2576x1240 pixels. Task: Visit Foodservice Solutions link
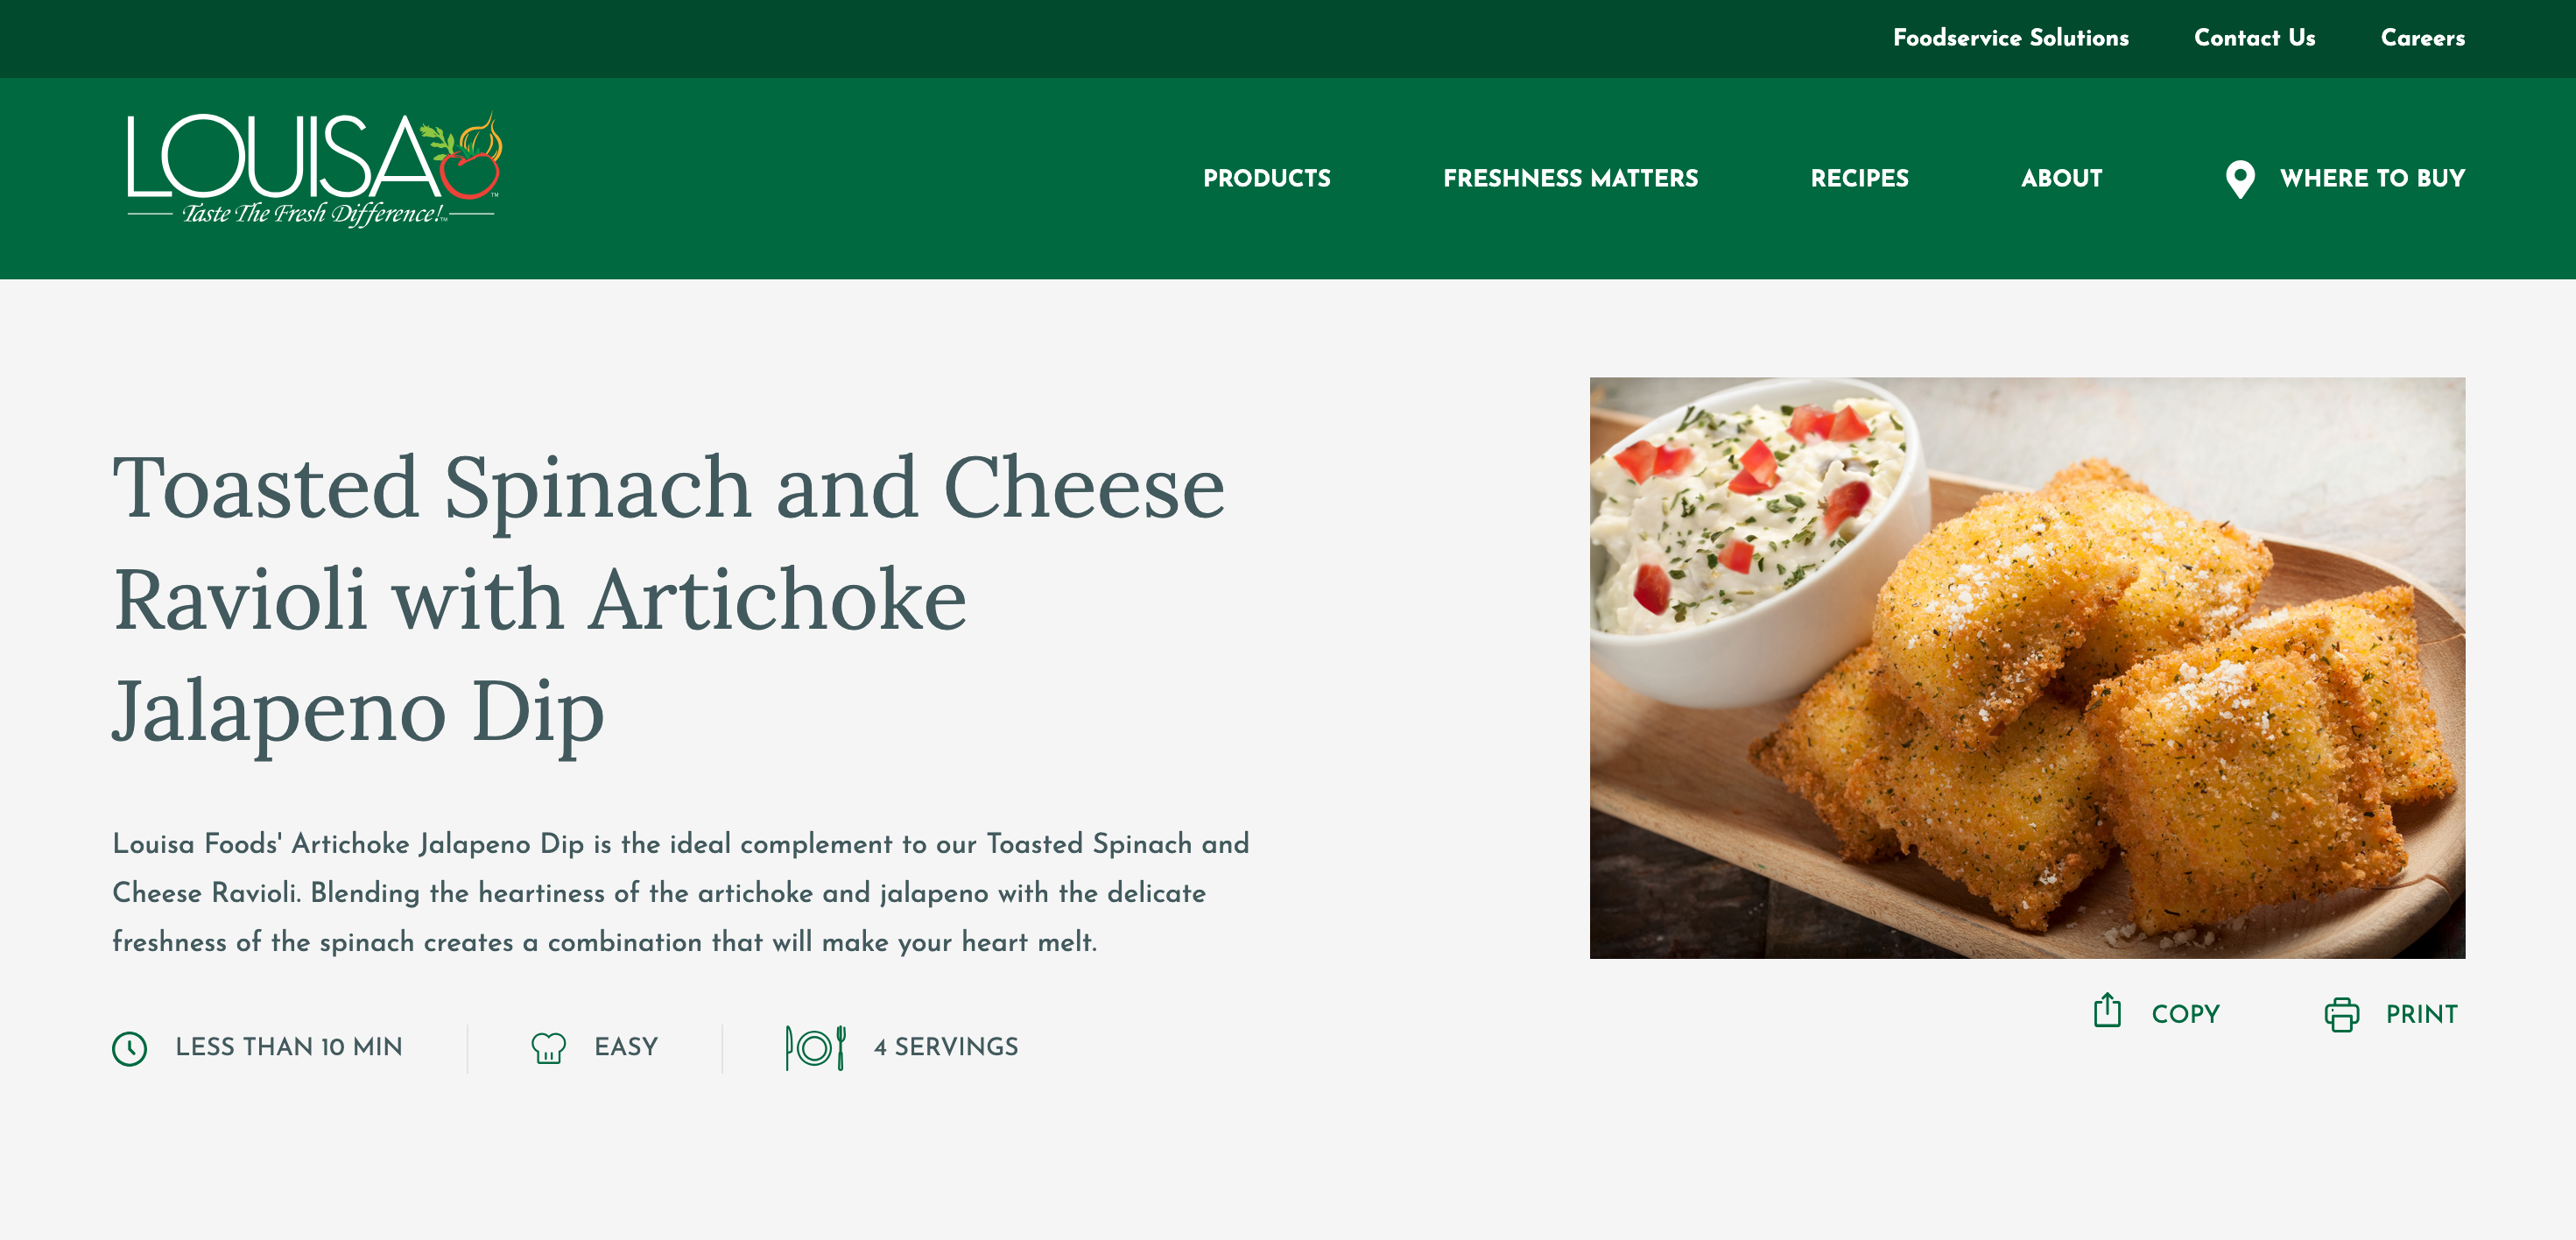pyautogui.click(x=2010, y=38)
